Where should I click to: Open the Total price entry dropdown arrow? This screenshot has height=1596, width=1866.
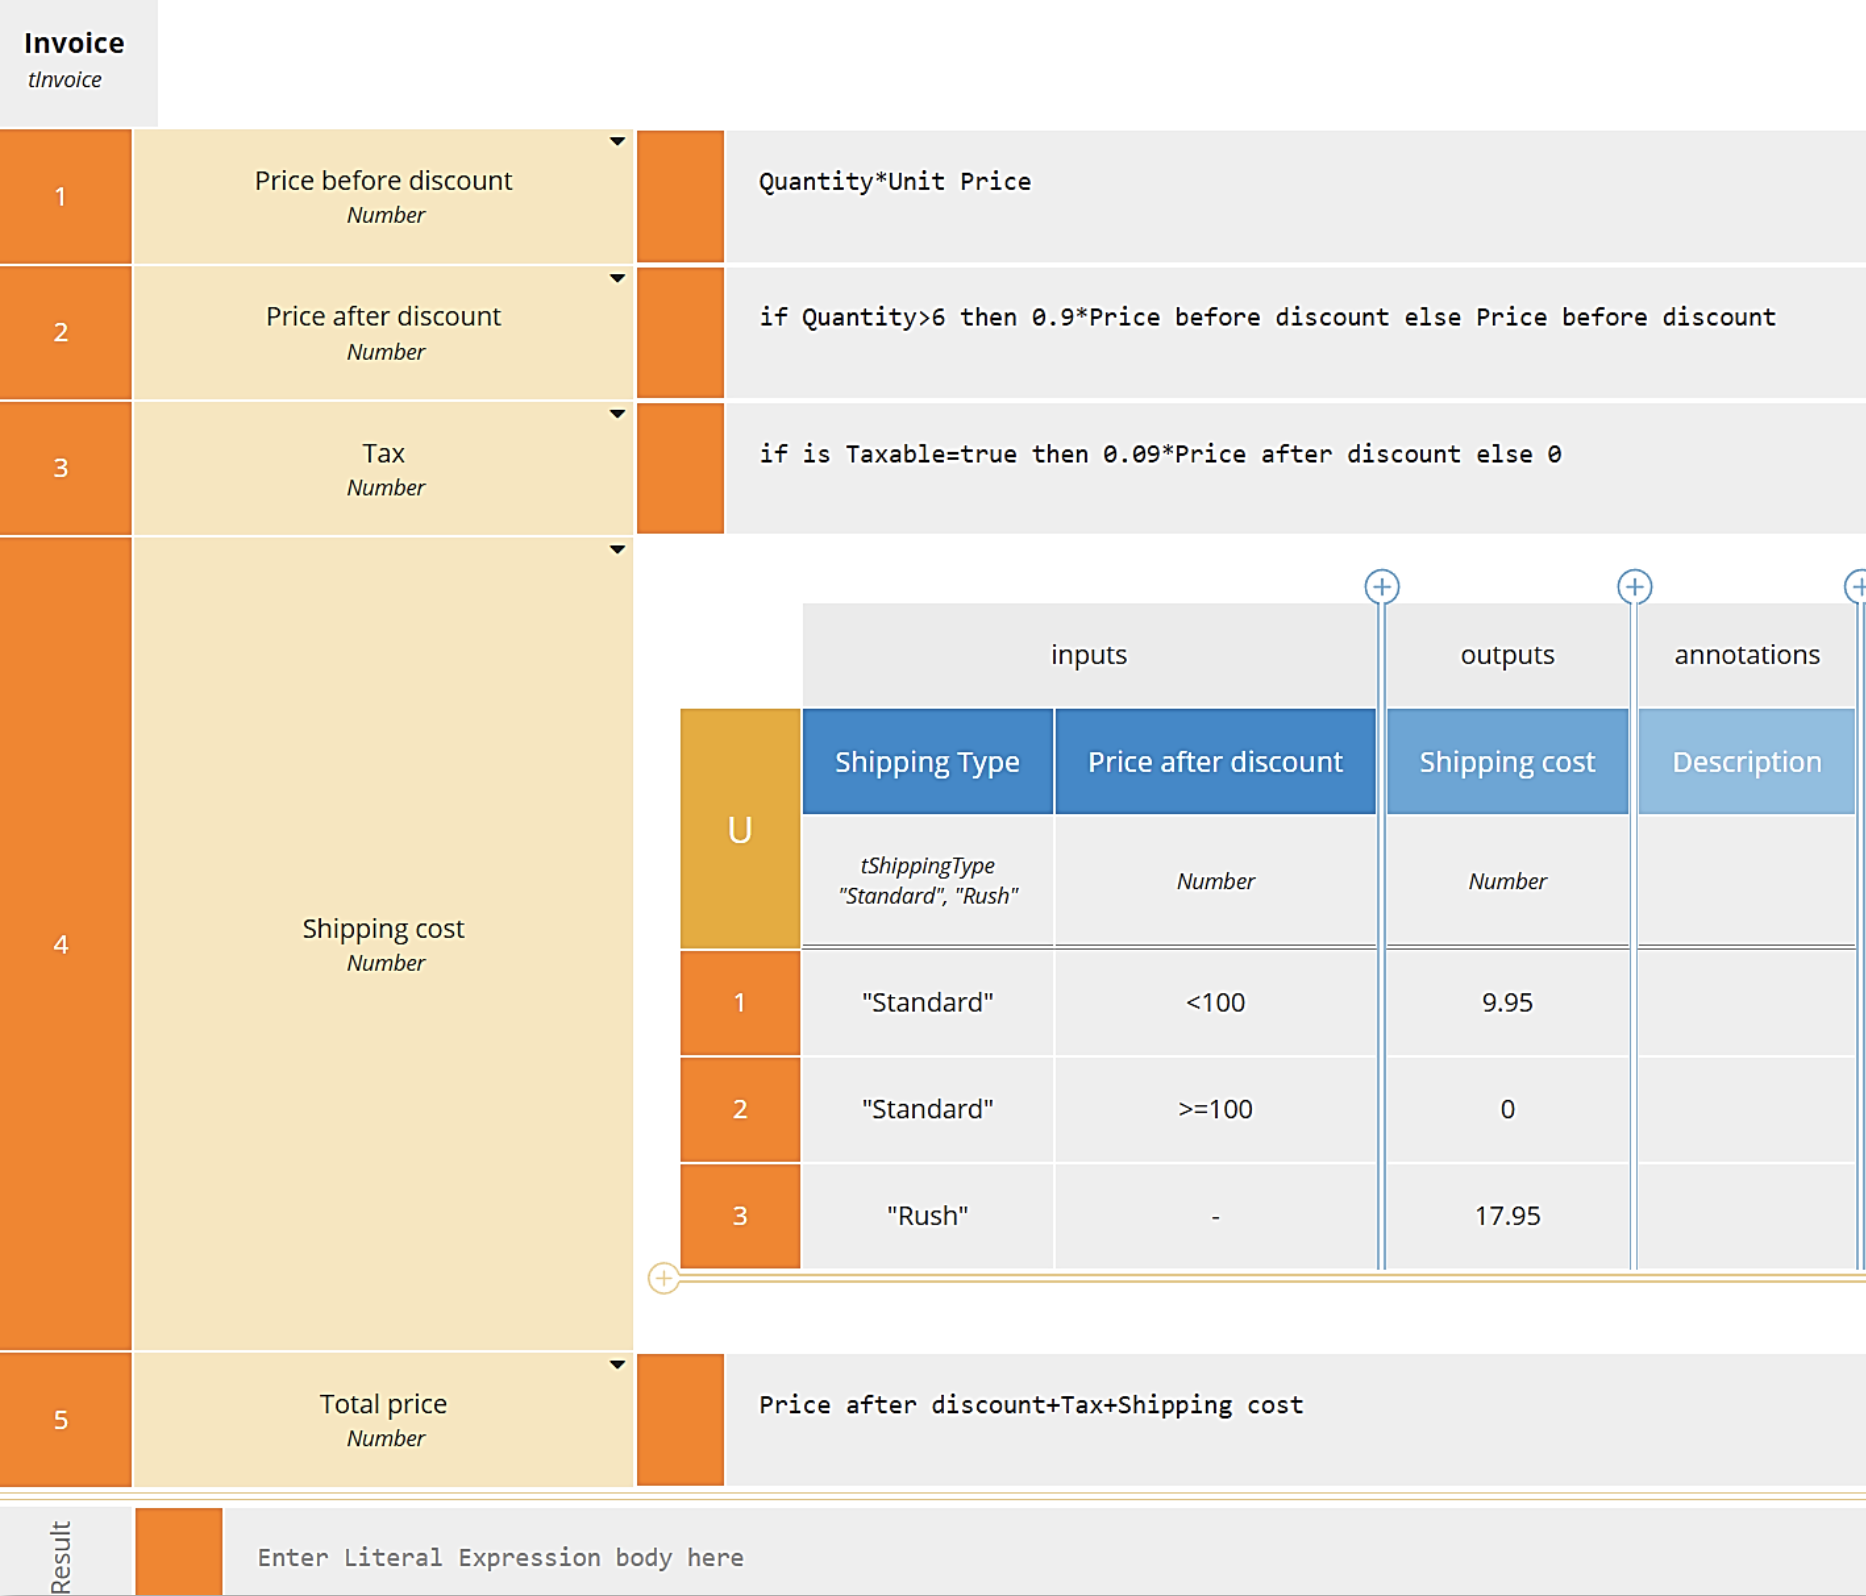click(617, 1365)
